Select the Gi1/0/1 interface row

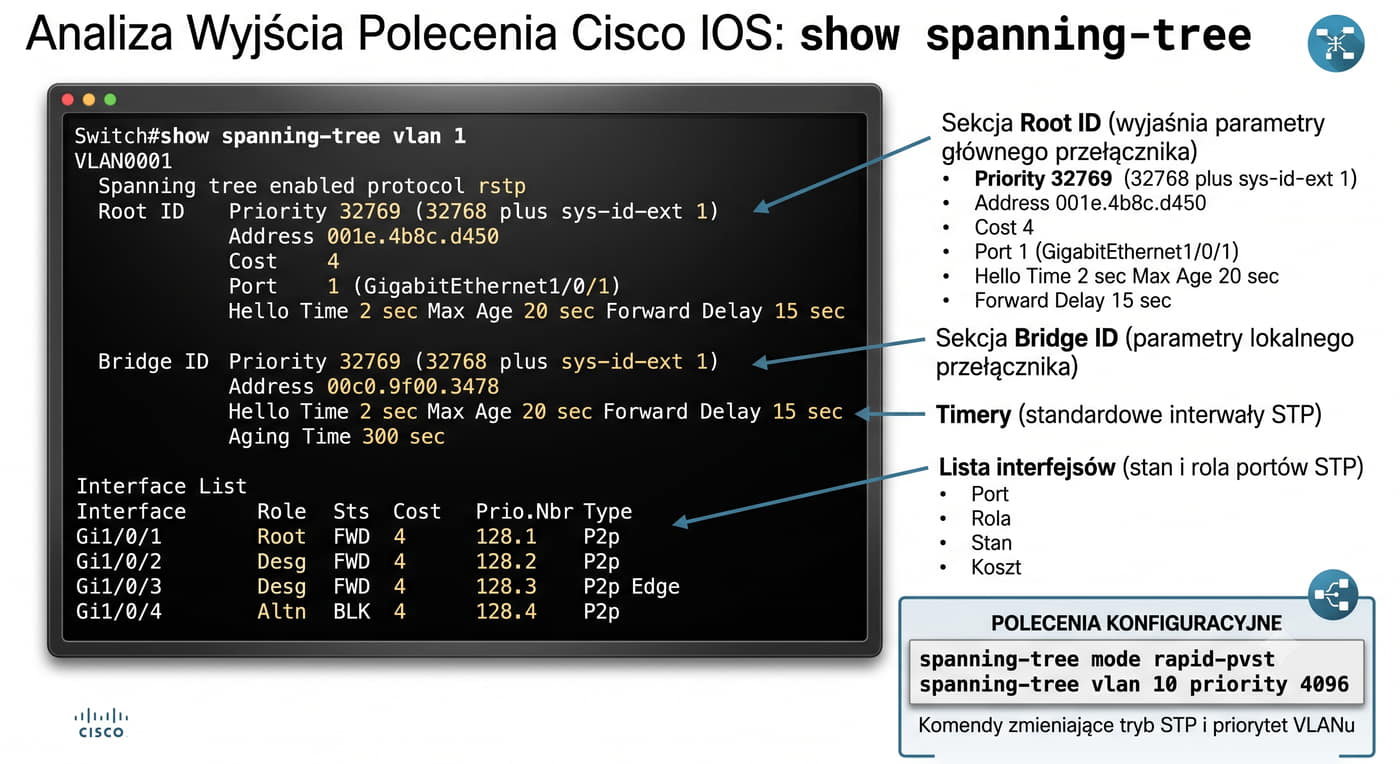coord(348,537)
